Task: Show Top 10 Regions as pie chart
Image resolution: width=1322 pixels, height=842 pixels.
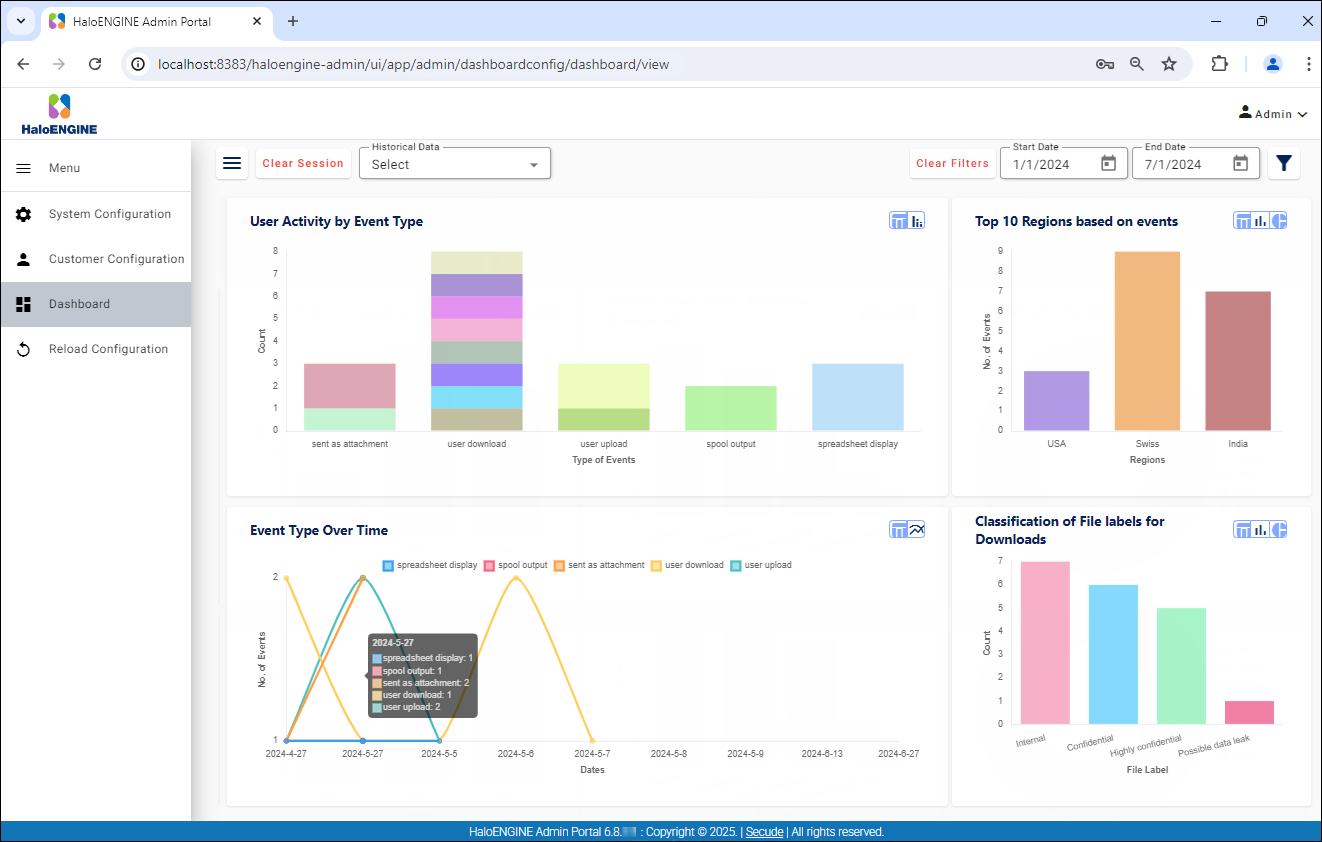Action: pyautogui.click(x=1279, y=221)
